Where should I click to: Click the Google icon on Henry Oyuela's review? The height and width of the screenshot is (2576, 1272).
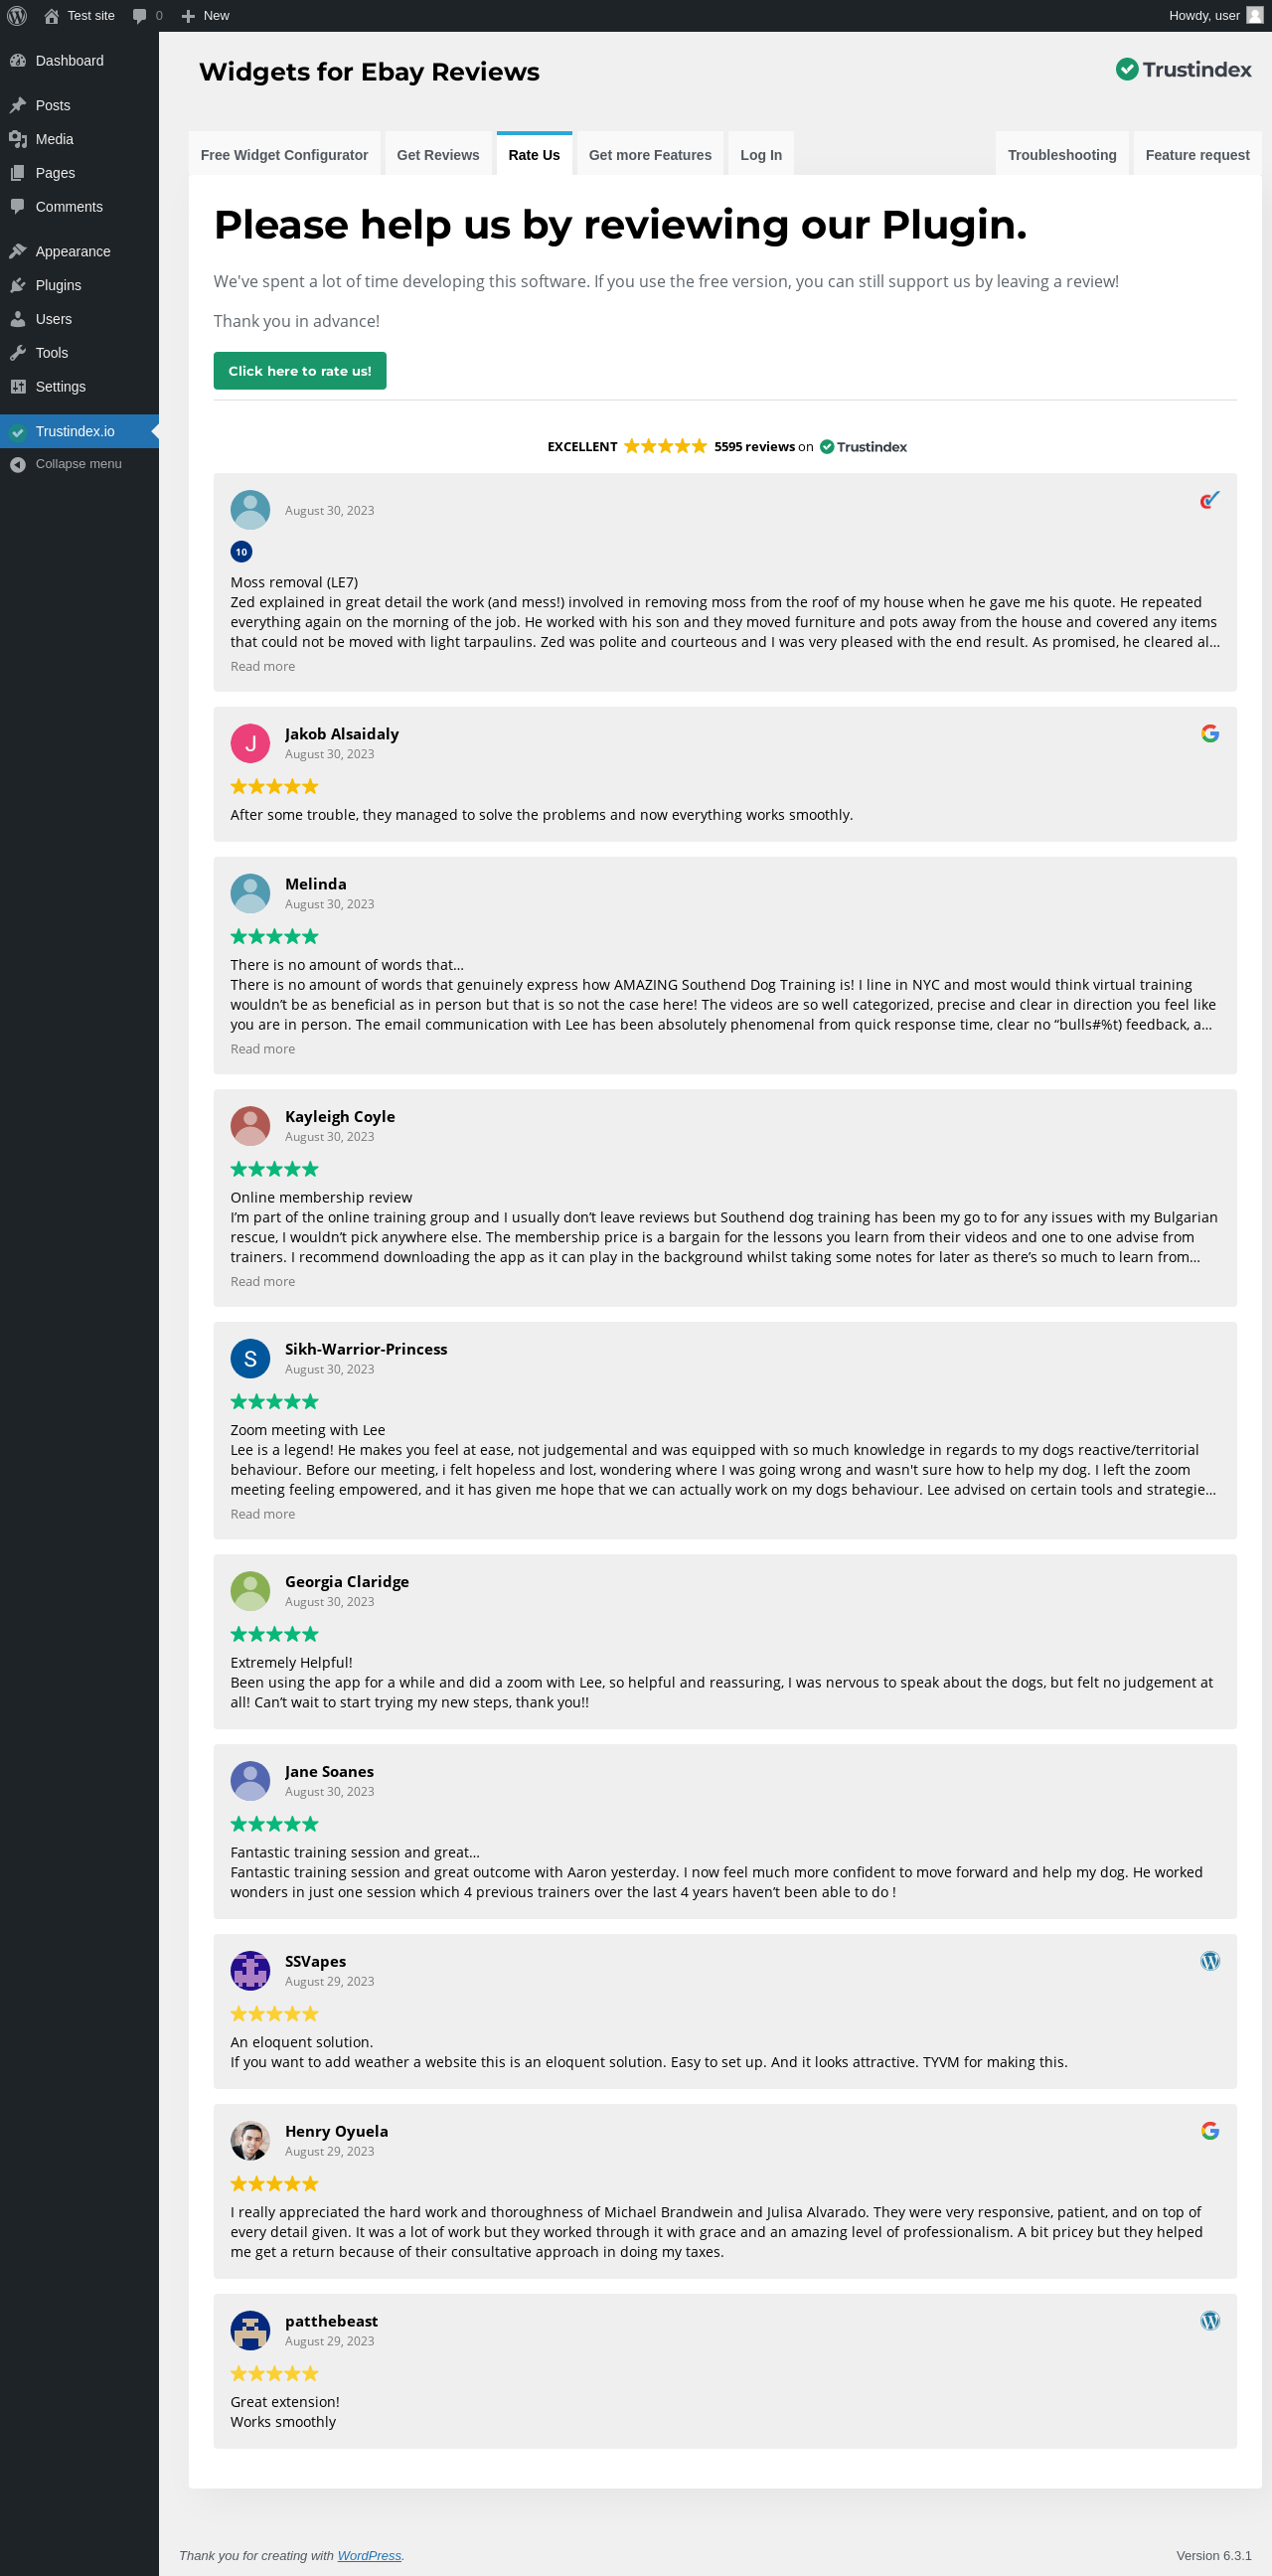point(1209,2131)
